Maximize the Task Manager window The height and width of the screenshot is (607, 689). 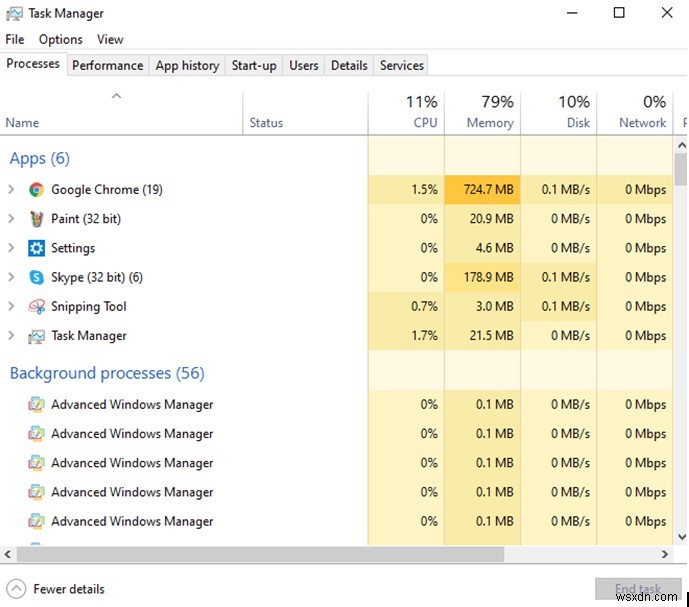click(619, 13)
